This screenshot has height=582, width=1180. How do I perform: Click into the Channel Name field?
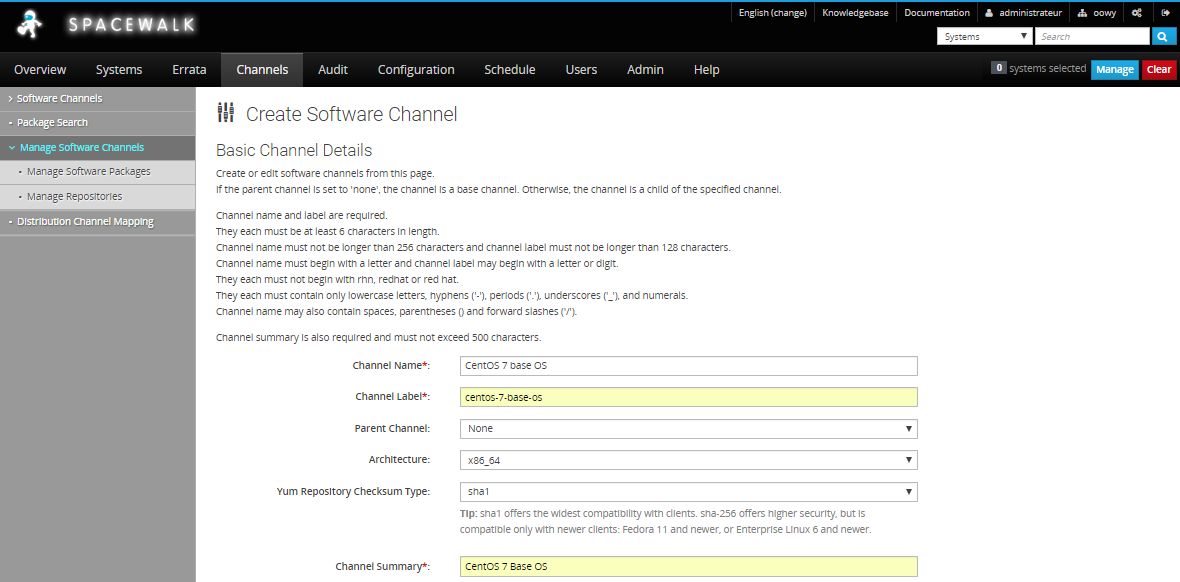tap(688, 366)
